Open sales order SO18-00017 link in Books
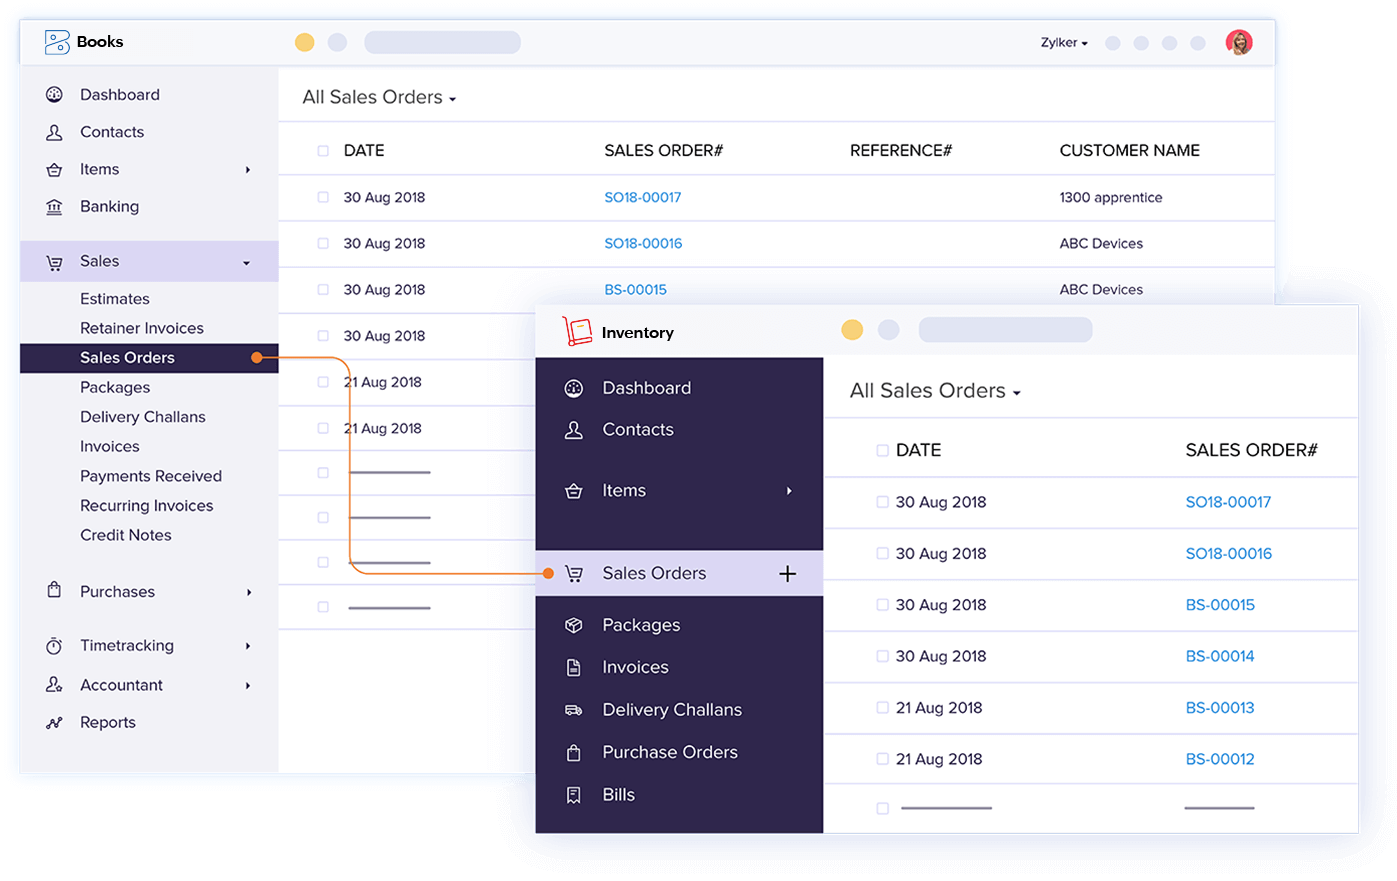 point(643,198)
